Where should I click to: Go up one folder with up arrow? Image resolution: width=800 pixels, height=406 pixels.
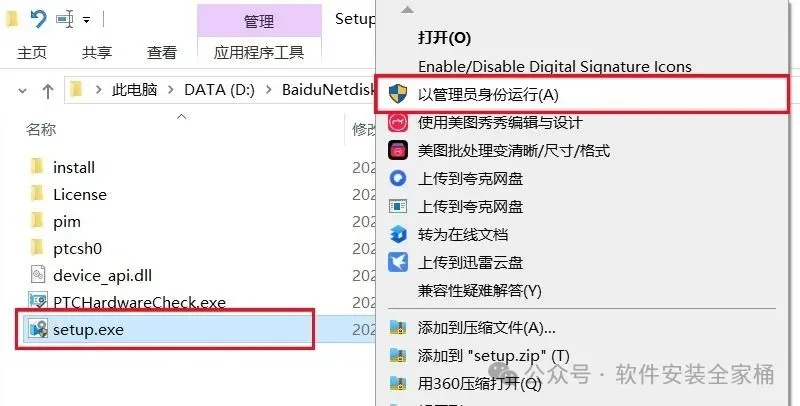48,91
